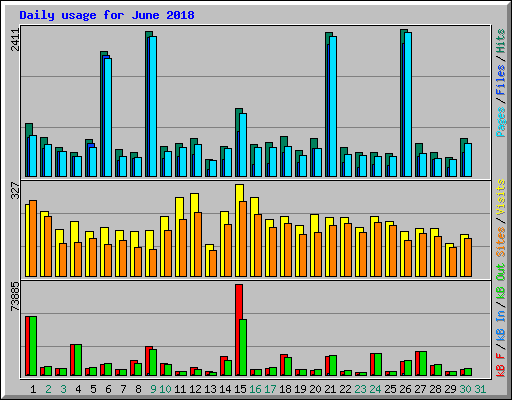Click the green kB Out bar for day 4
The image size is (512, 400).
78,360
